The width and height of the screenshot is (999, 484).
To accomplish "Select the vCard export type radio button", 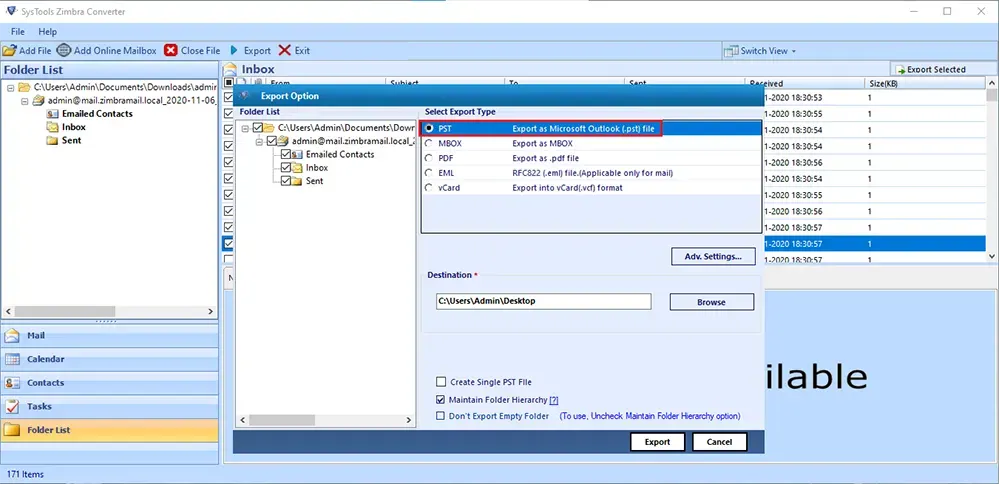I will [x=429, y=188].
